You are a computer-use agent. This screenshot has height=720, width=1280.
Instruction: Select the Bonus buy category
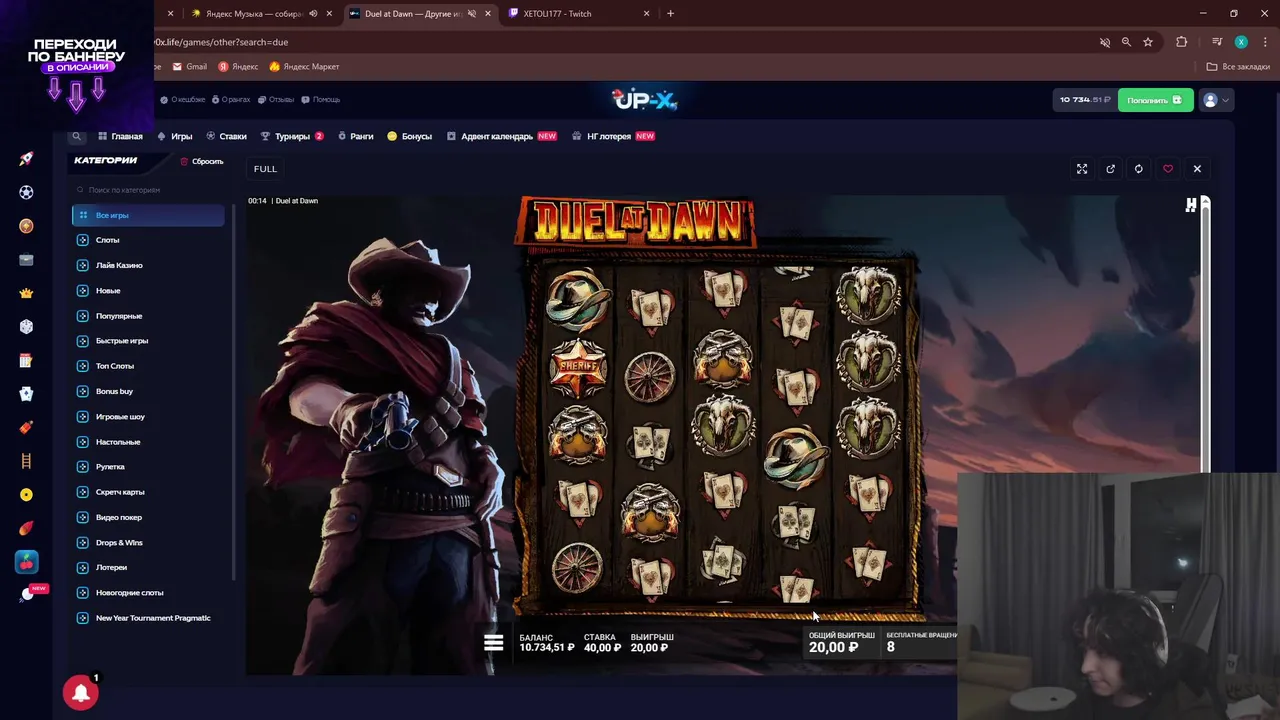[148, 391]
